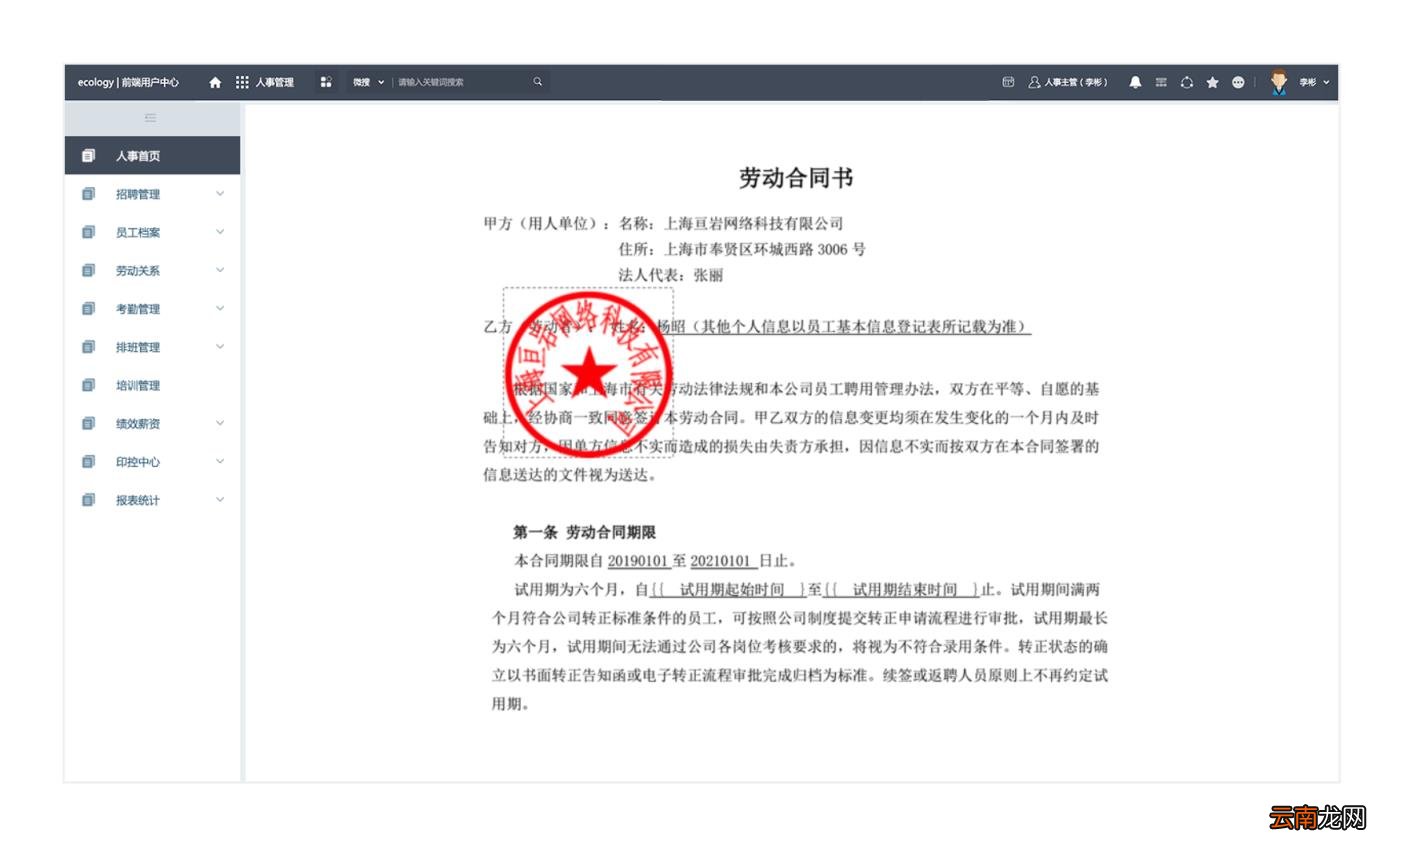Open the 考勤管理 menu item

[152, 309]
